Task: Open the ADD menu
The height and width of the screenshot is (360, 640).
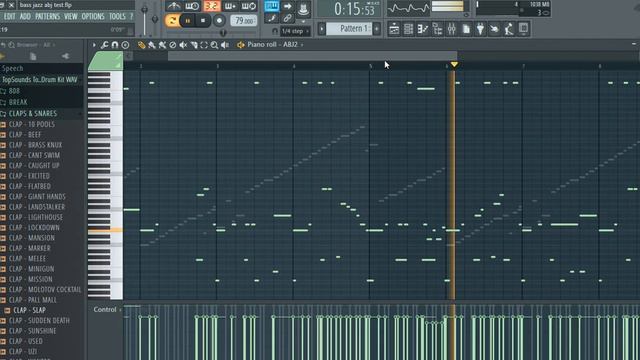Action: tap(25, 17)
